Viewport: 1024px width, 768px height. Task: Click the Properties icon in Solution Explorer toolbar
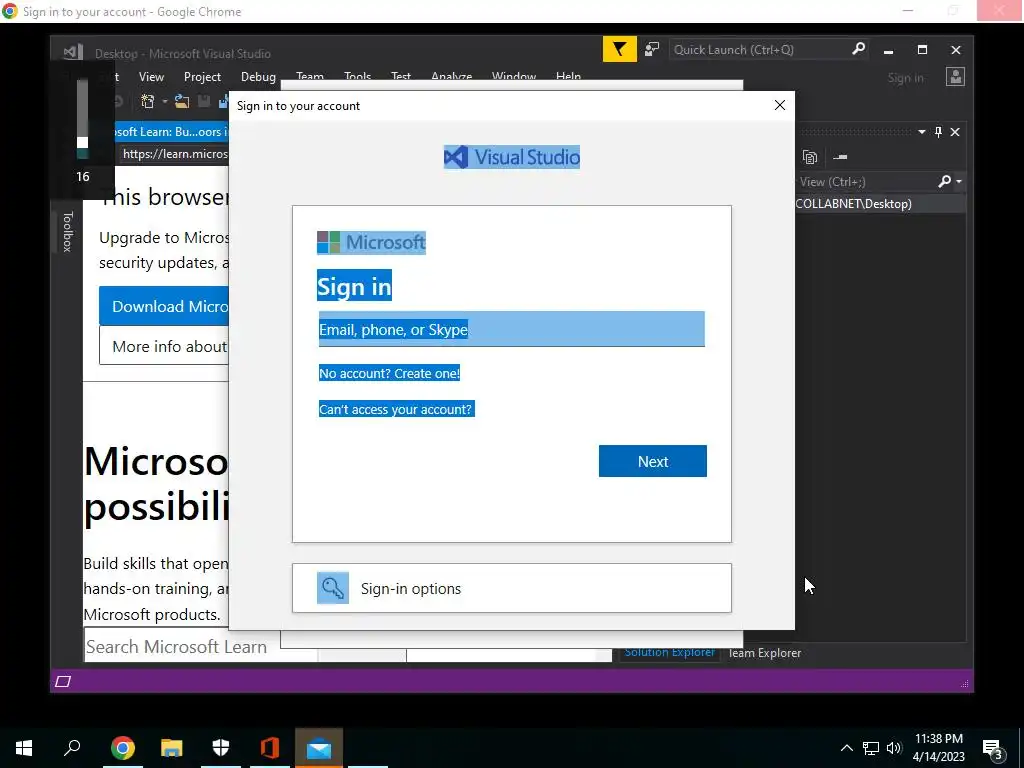pos(840,157)
